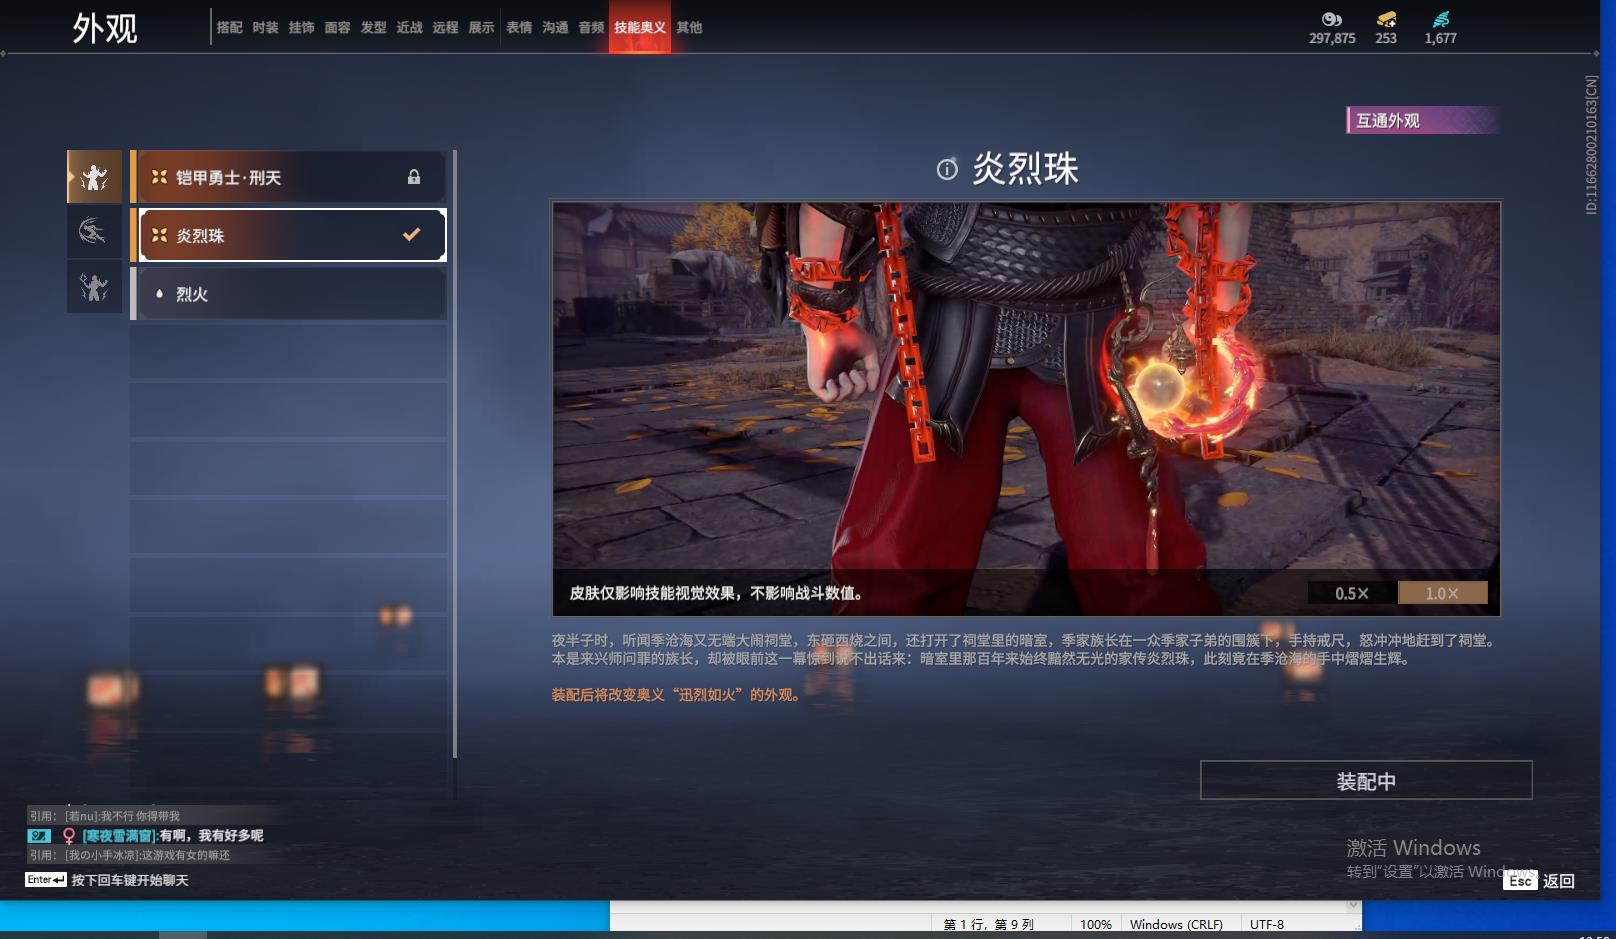
Task: Click Notepad's scroll-down arrow
Action: [1353, 905]
